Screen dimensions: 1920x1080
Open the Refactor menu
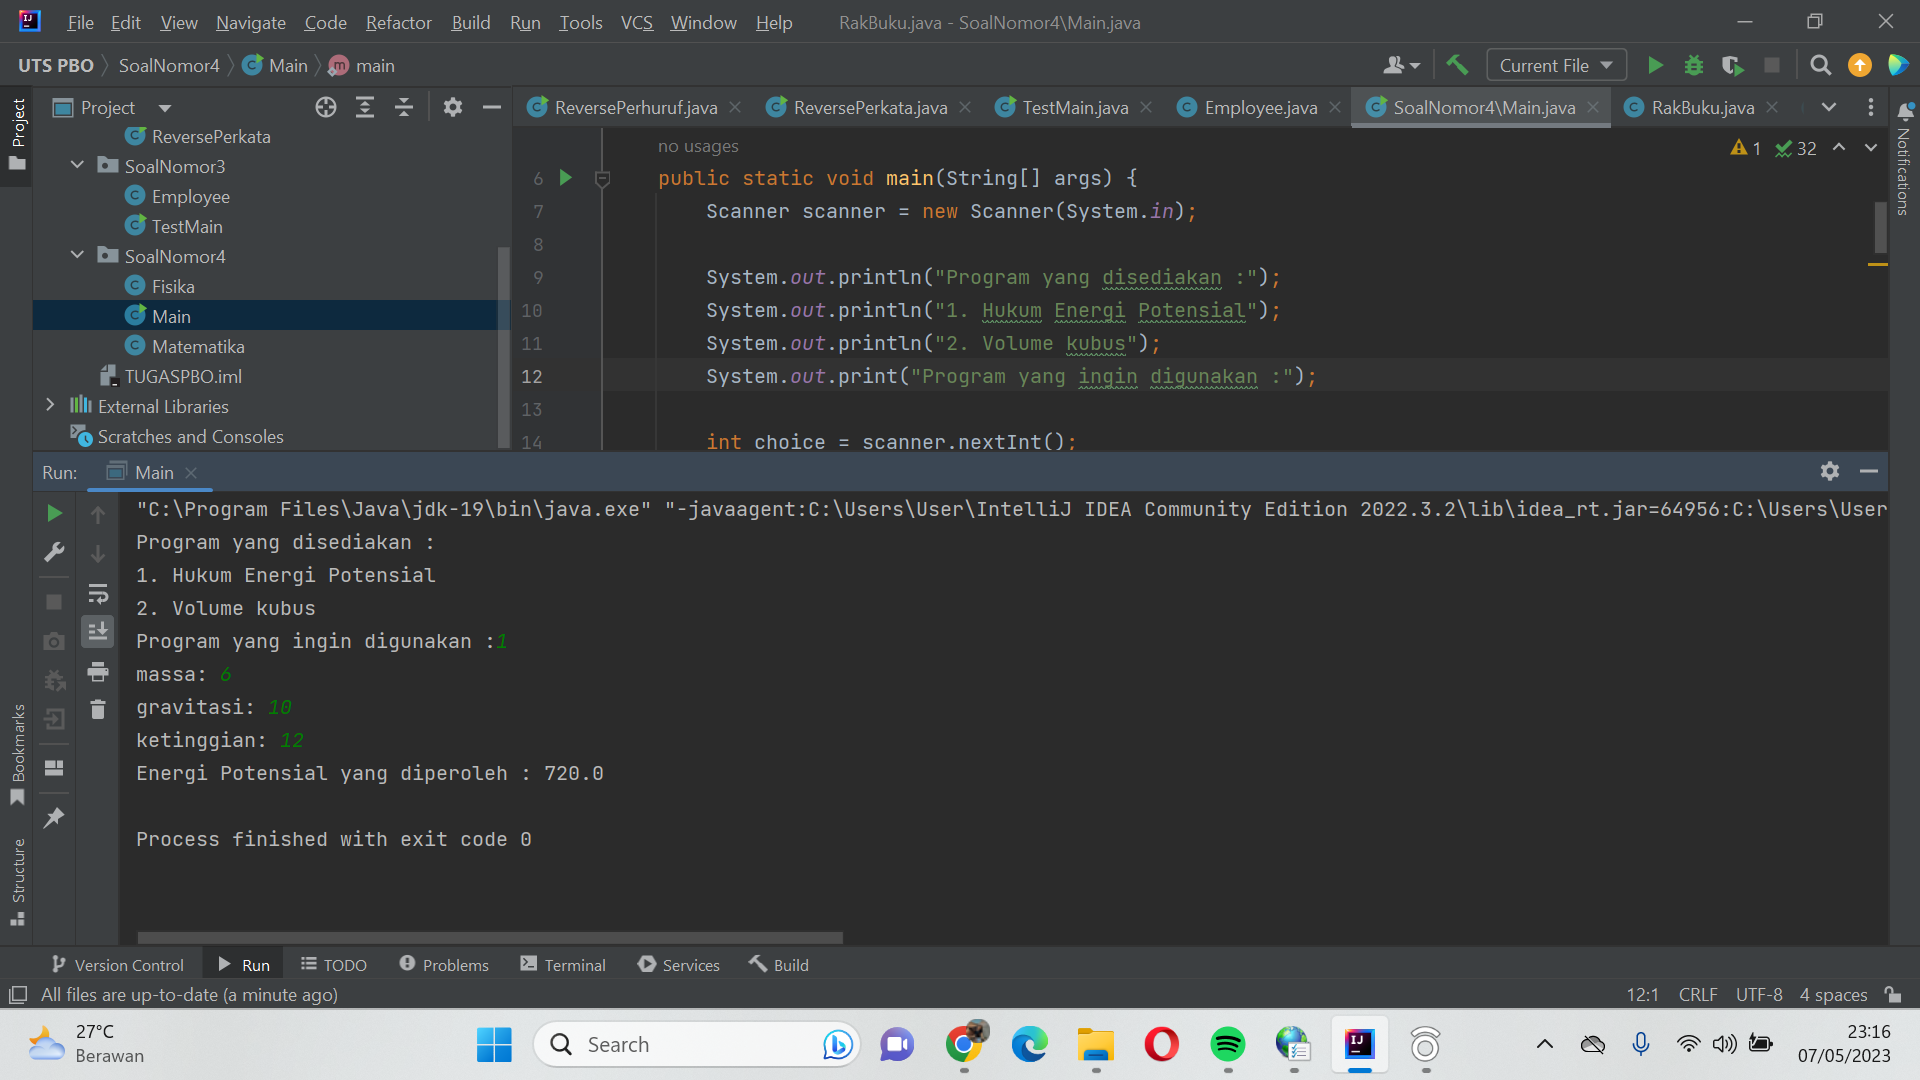point(397,22)
